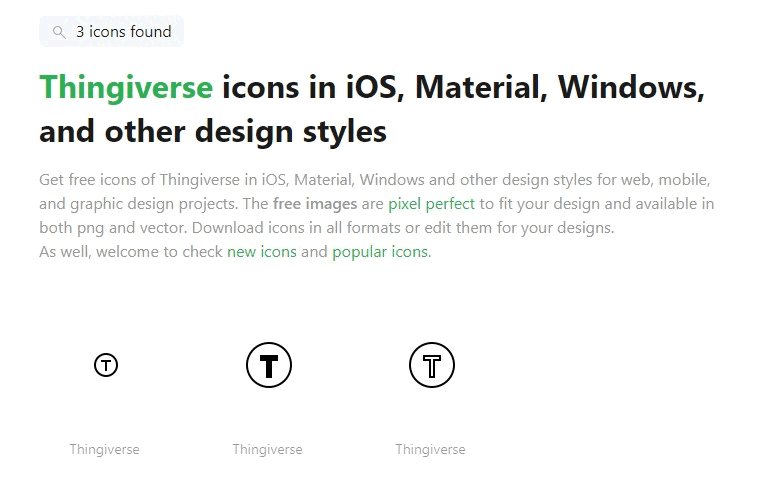Click the 'and other design styles' heading line

coord(213,132)
